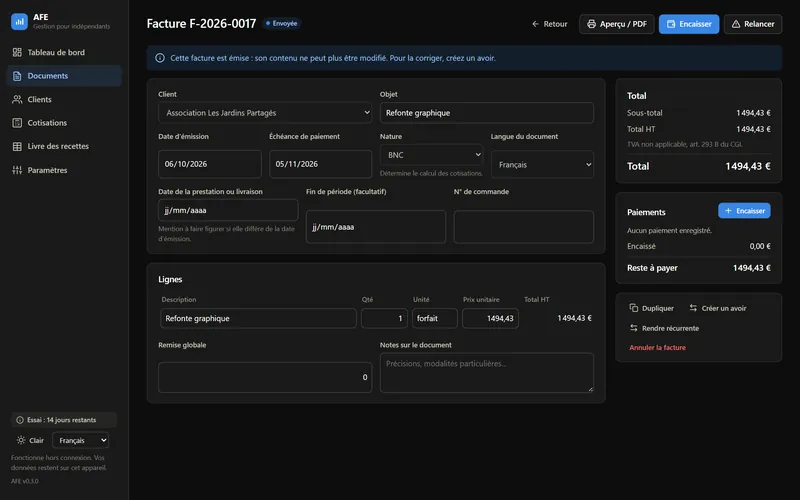Click the sun icon for light theme
This screenshot has width=800, height=500.
pos(21,440)
